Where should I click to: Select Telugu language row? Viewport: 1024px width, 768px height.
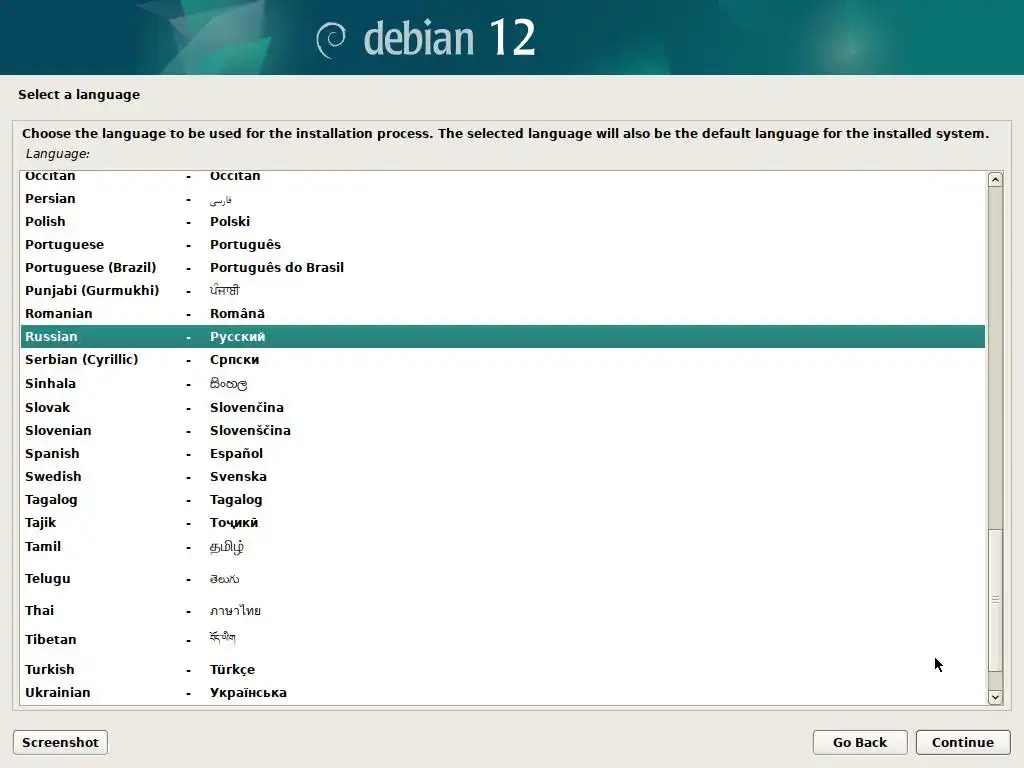502,579
